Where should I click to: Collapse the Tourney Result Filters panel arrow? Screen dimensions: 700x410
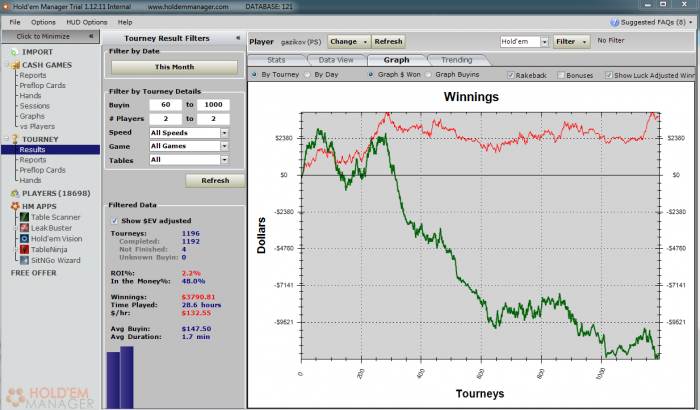[x=238, y=38]
